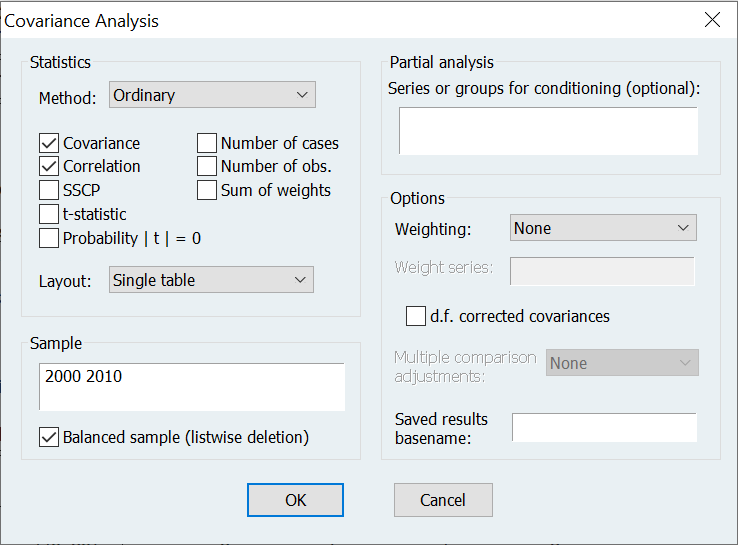
Task: Enable Number of cases checkbox
Action: (207, 143)
